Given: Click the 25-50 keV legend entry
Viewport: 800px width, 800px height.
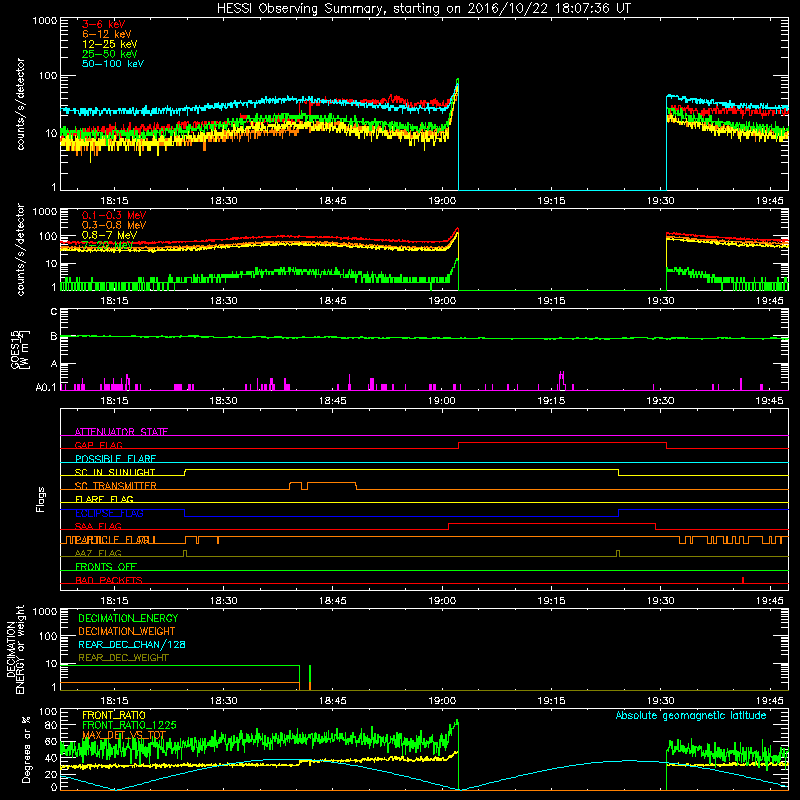Looking at the screenshot, I should coord(109,54).
